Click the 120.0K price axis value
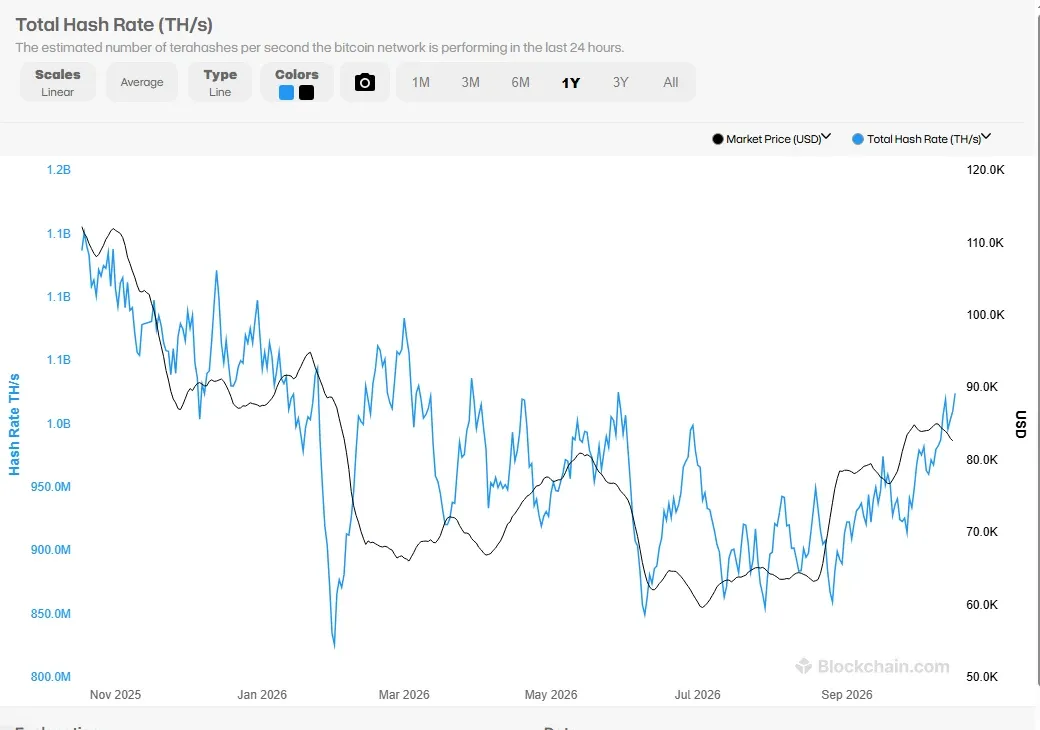Viewport: 1040px width, 730px height. pyautogui.click(x=985, y=170)
